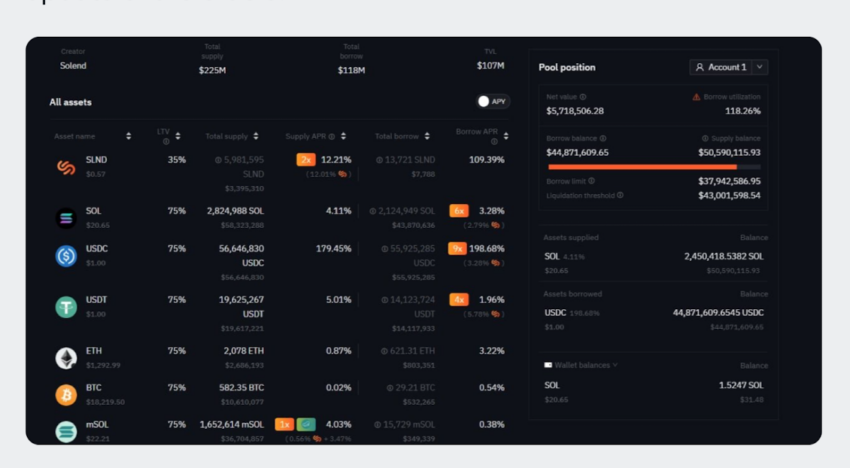The image size is (850, 468).
Task: Sort by Asset name column
Action: 128,136
